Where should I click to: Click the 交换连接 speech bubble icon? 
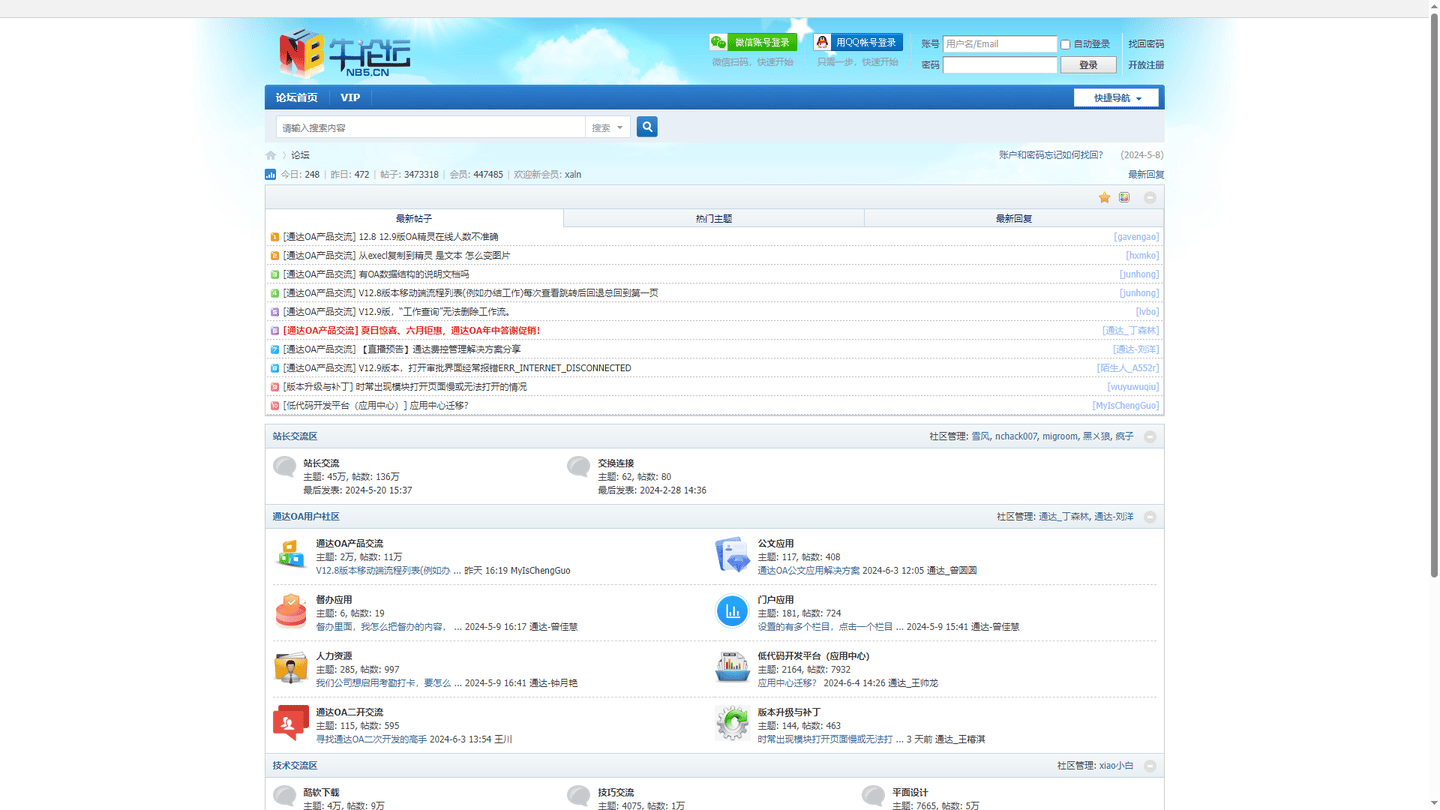coord(579,467)
